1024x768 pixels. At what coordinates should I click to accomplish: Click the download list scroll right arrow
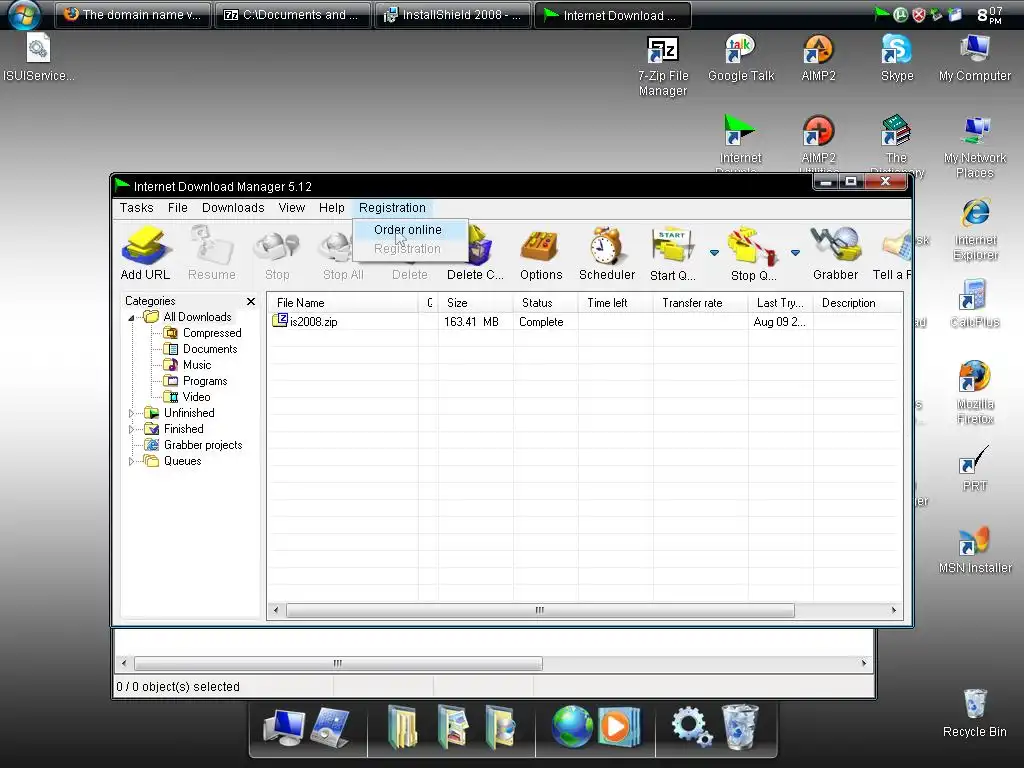click(x=893, y=611)
